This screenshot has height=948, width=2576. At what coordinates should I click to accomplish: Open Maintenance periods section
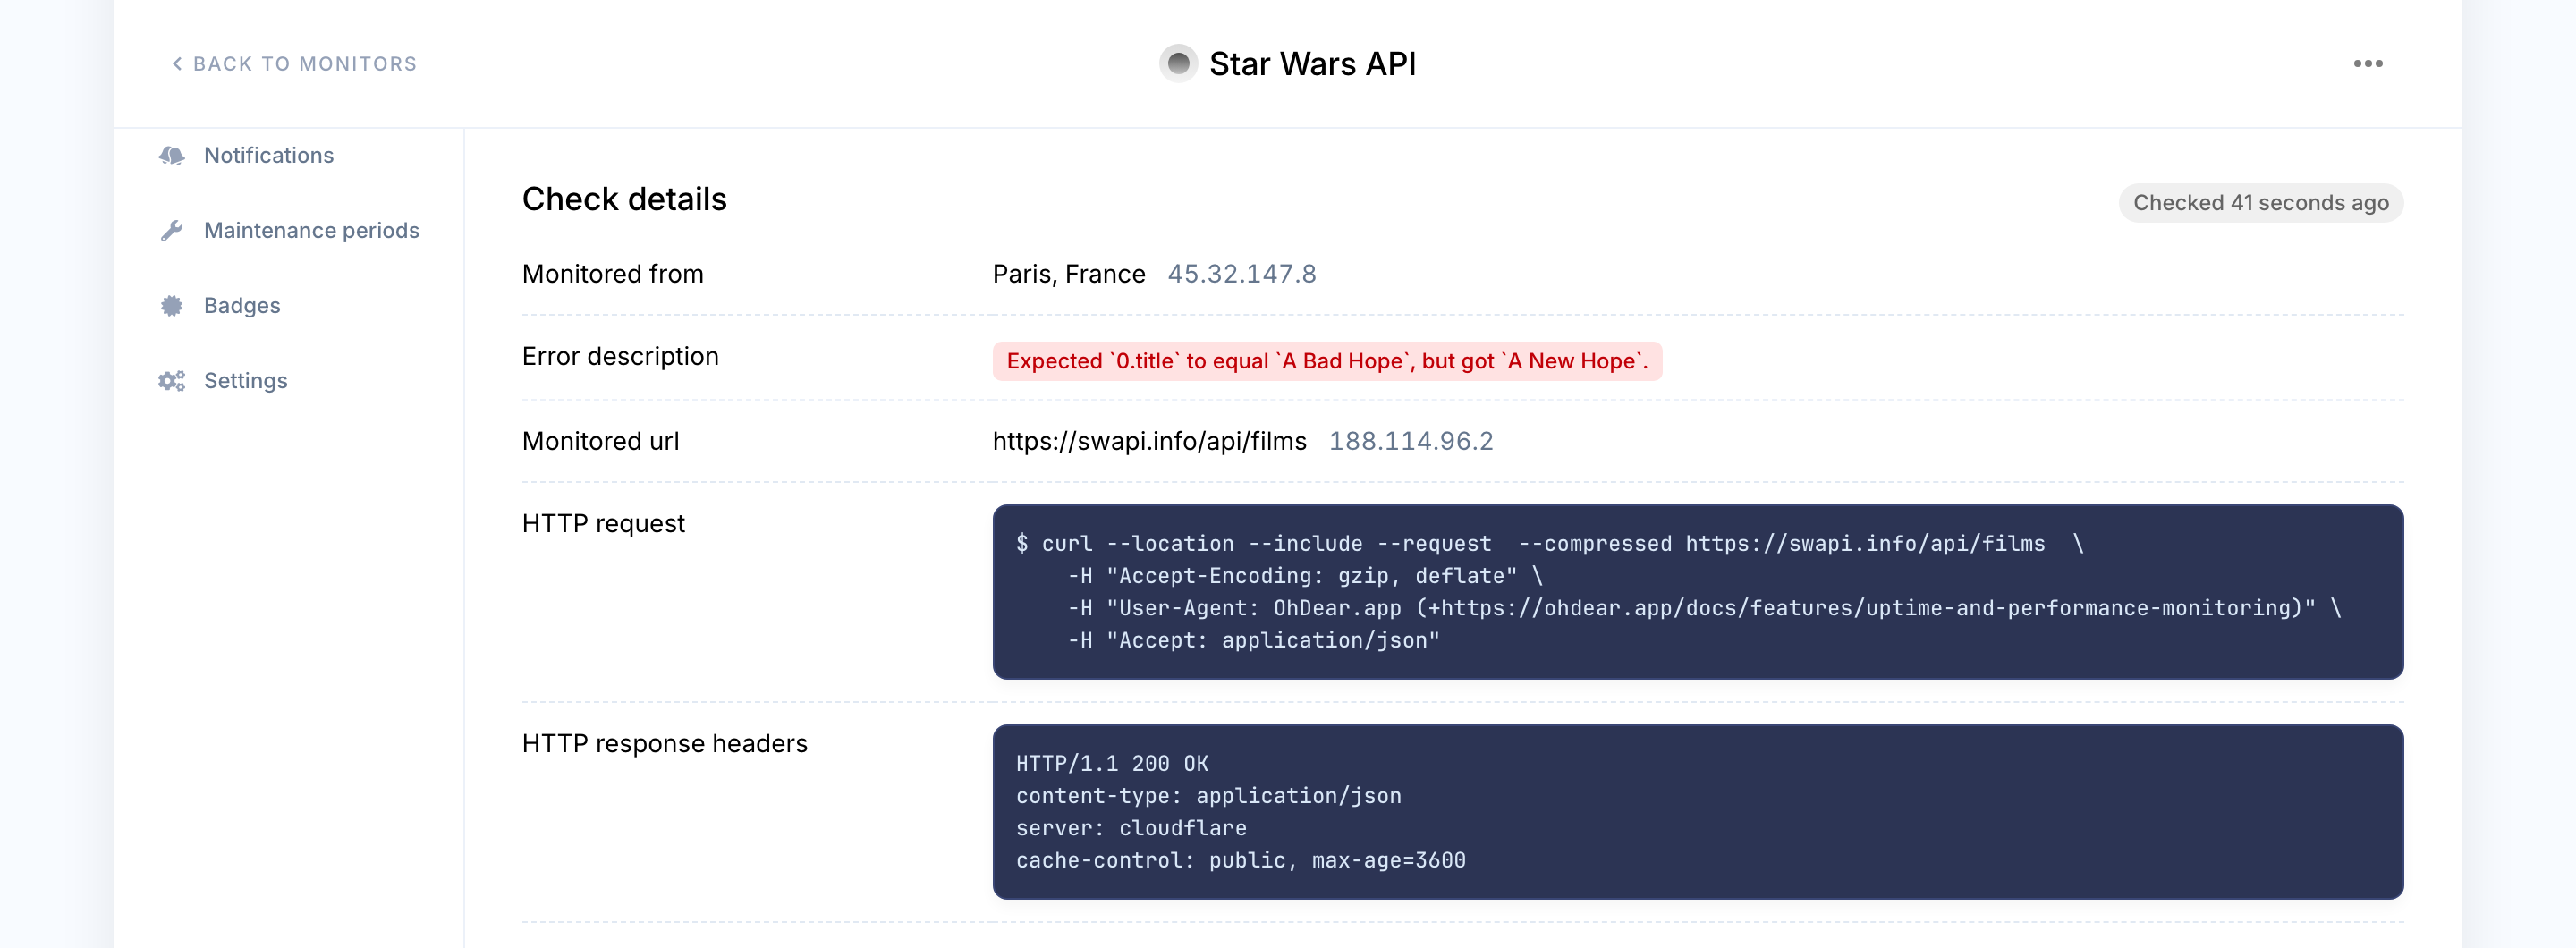pos(311,230)
